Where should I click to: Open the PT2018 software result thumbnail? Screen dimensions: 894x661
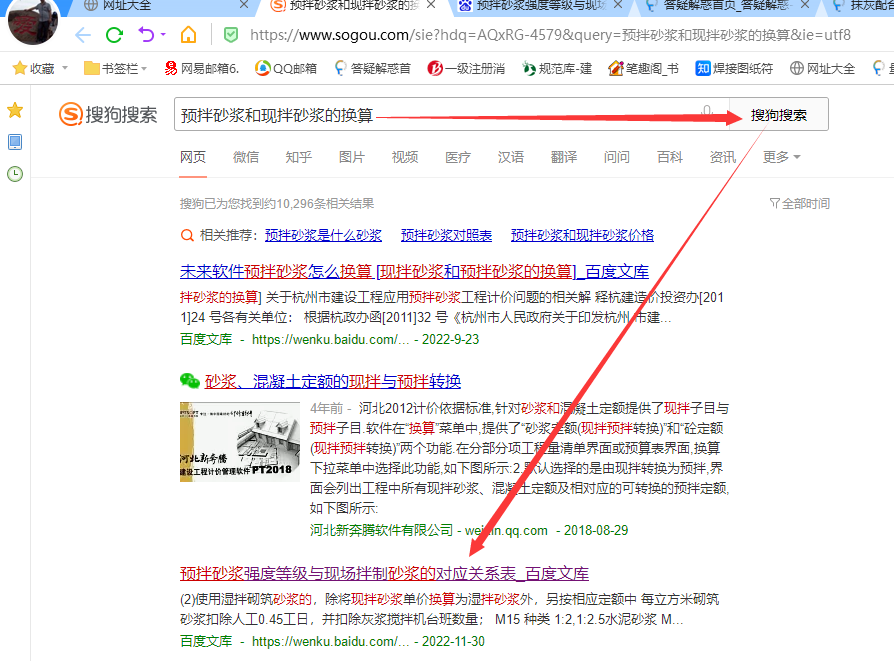[x=240, y=442]
